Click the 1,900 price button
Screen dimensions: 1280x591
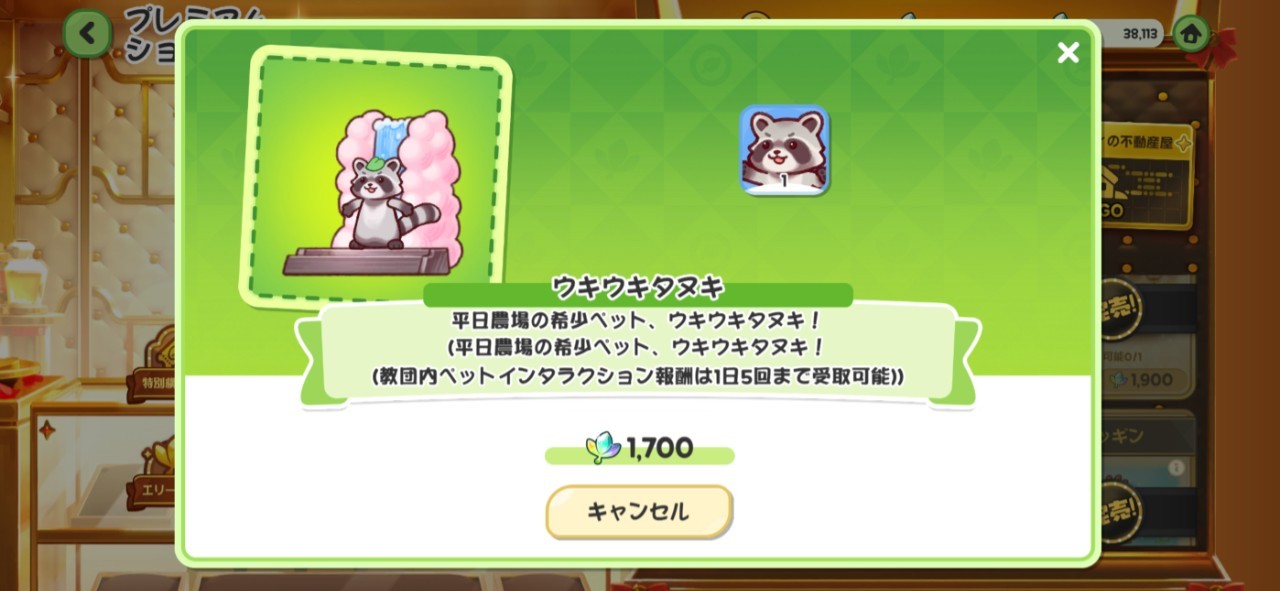[x=1146, y=380]
